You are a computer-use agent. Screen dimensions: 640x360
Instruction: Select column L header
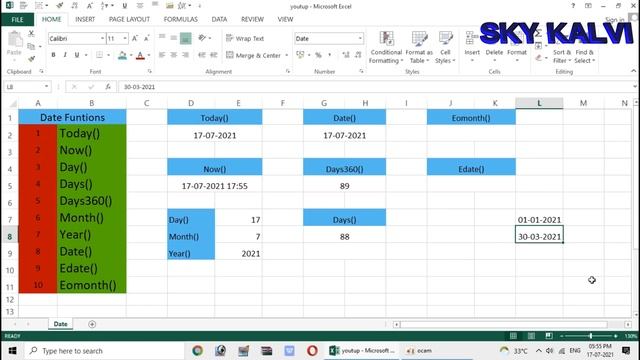[x=539, y=103]
